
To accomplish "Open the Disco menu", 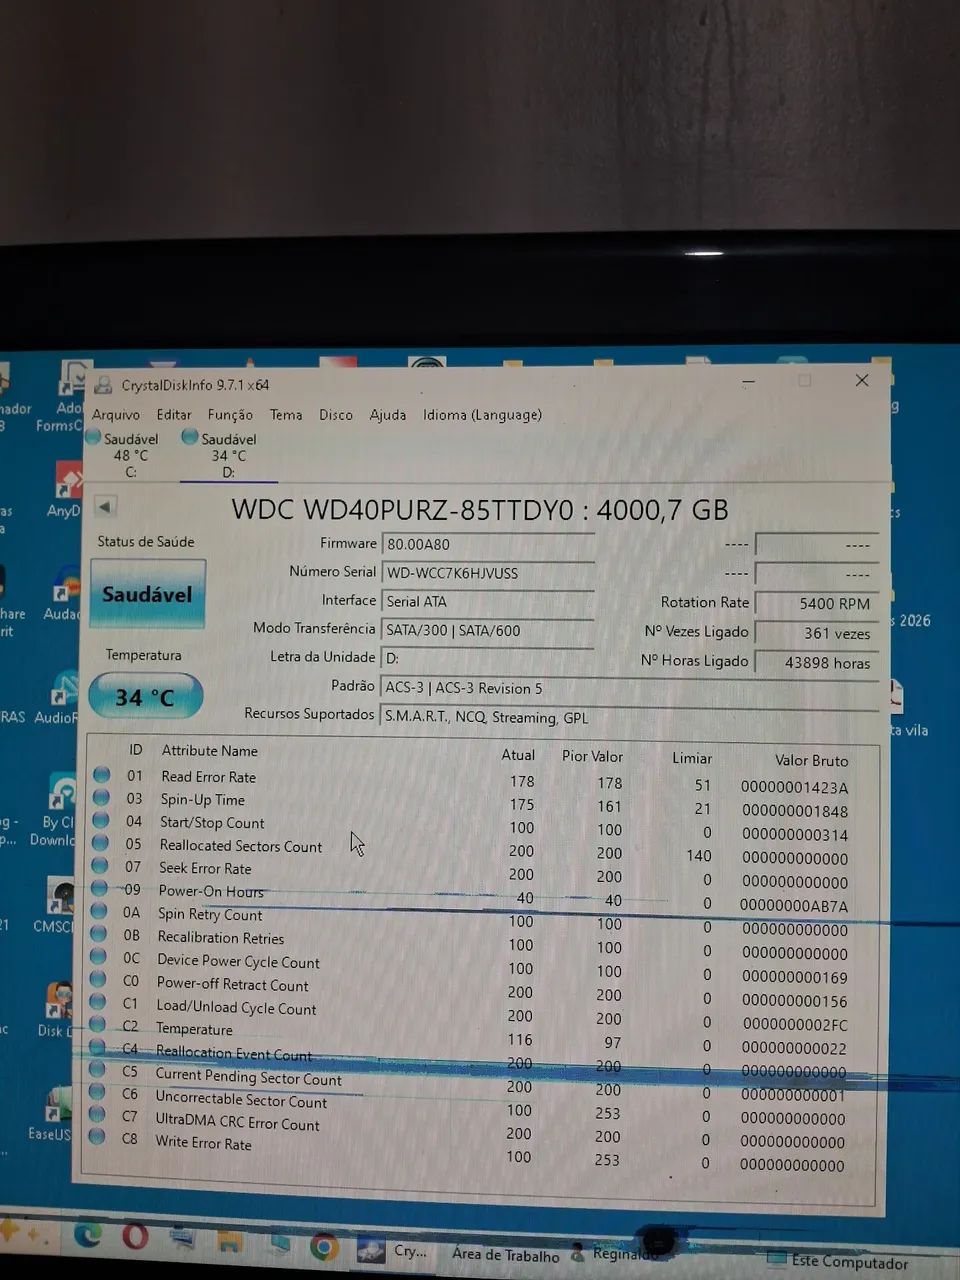I will pyautogui.click(x=336, y=414).
